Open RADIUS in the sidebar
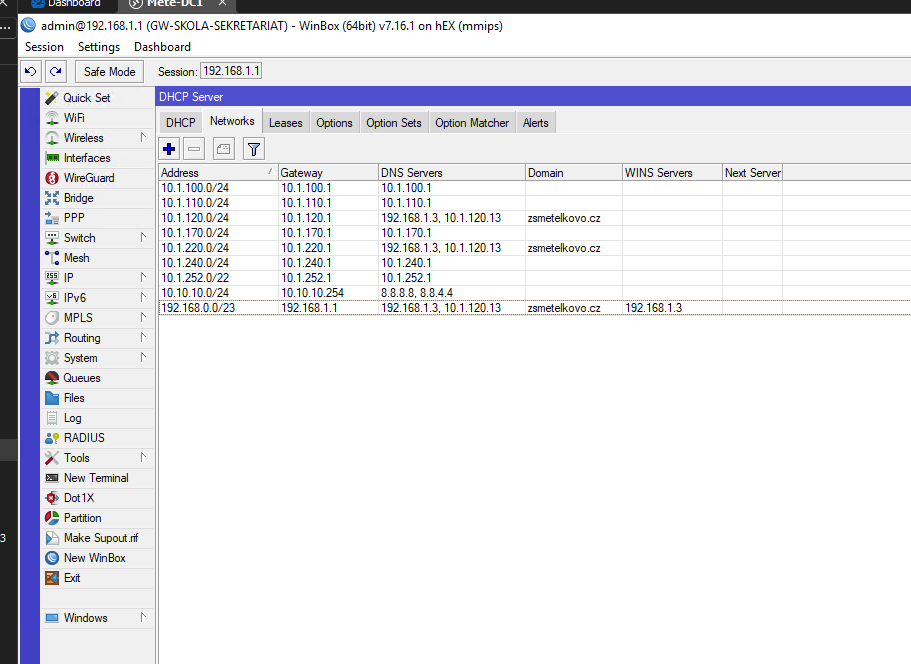This screenshot has height=664, width=911. 83,438
